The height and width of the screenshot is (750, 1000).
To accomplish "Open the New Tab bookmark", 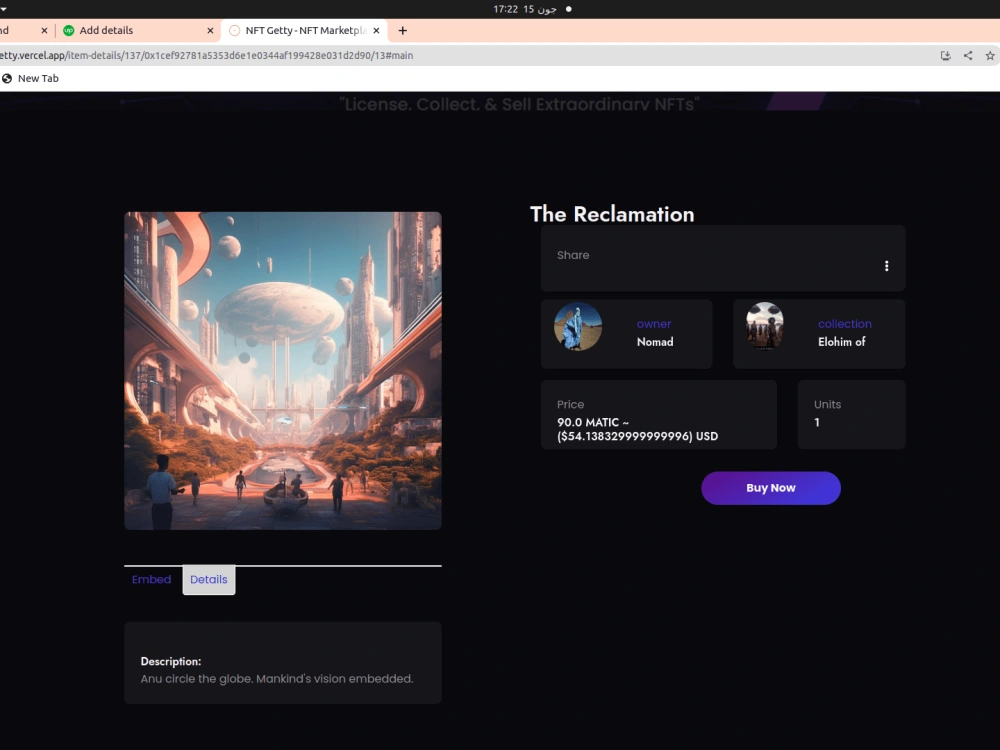I will tap(31, 78).
